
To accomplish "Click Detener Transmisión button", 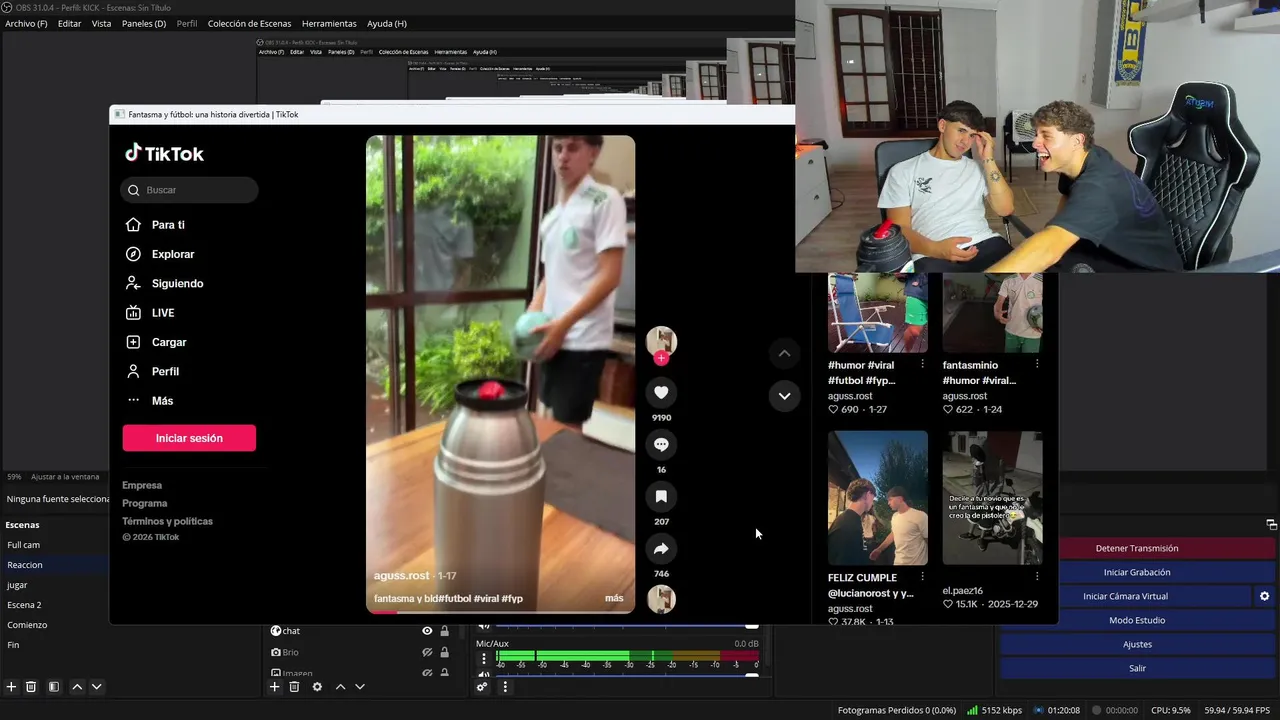I will tap(1137, 548).
